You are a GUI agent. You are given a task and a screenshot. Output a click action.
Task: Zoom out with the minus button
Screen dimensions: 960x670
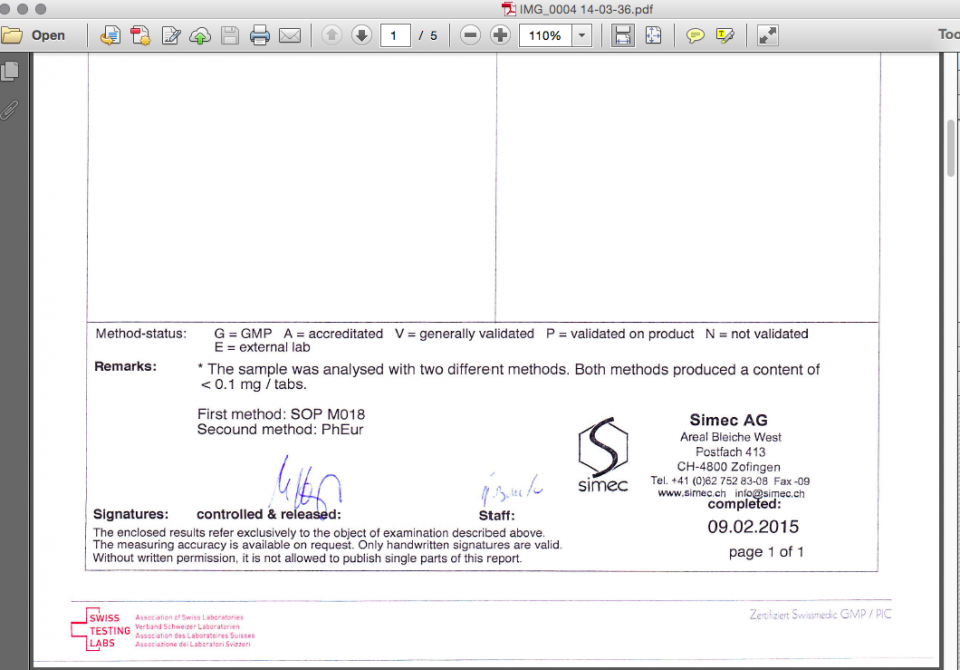click(x=470, y=35)
